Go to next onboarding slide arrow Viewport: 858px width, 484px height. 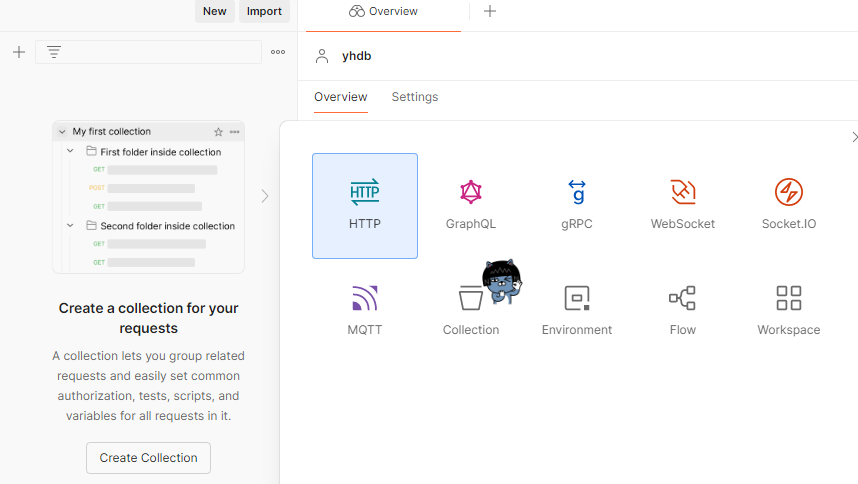coord(265,196)
